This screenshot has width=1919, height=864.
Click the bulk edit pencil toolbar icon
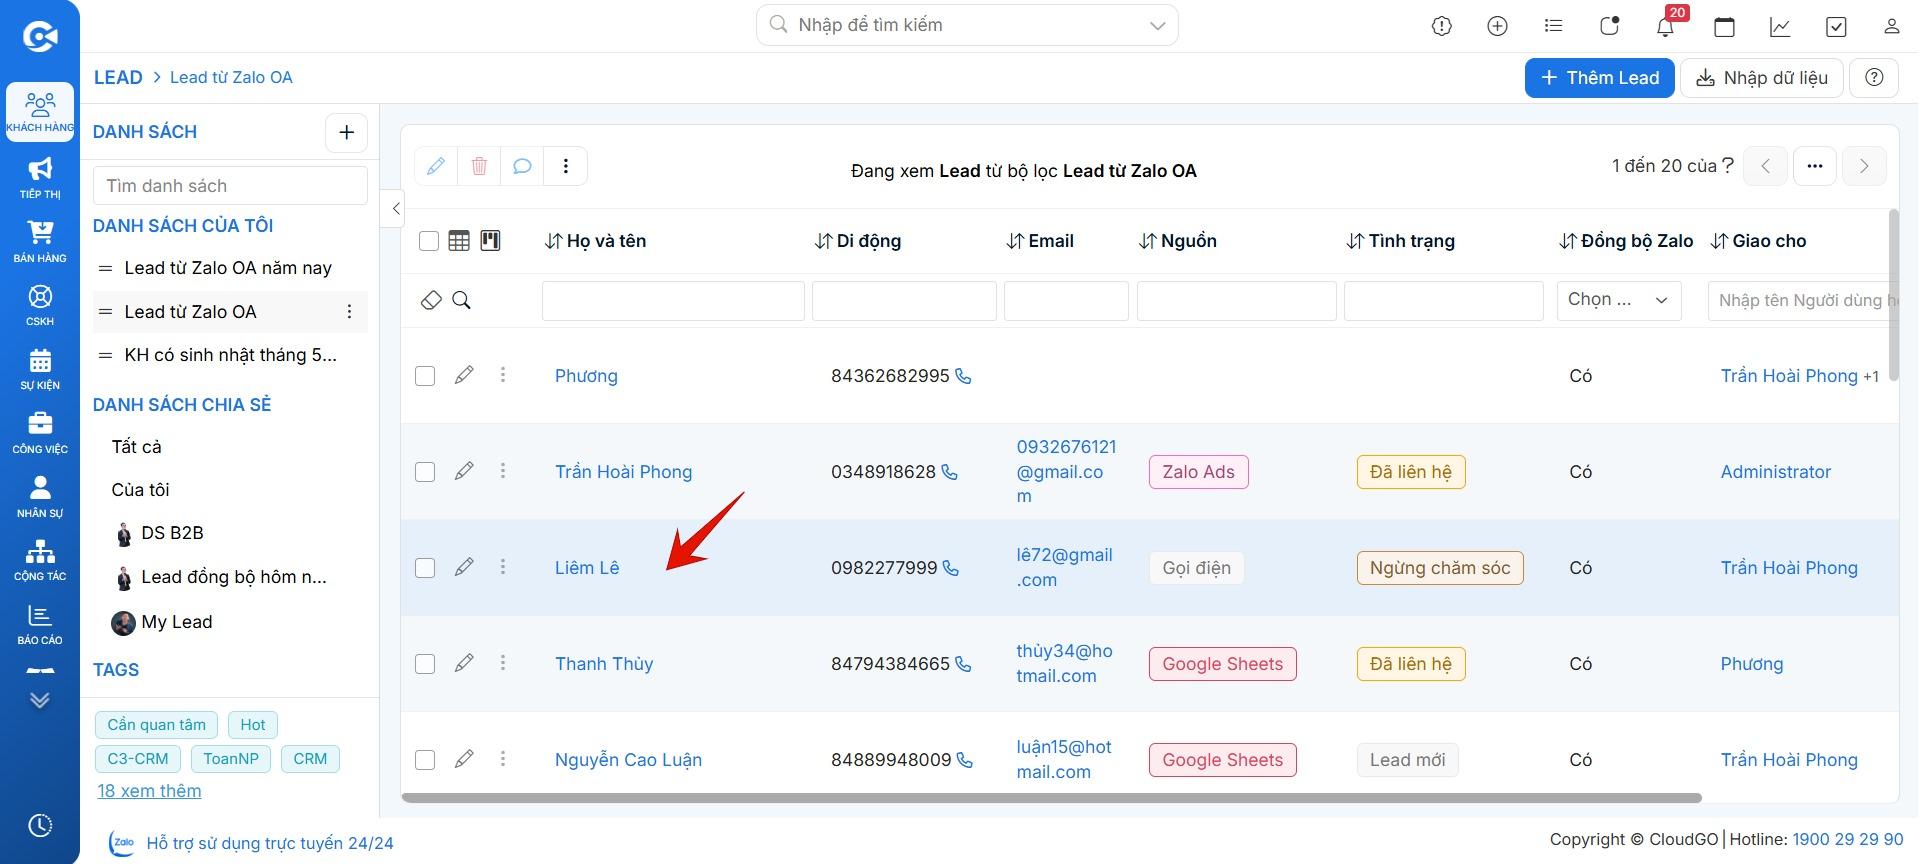point(436,166)
